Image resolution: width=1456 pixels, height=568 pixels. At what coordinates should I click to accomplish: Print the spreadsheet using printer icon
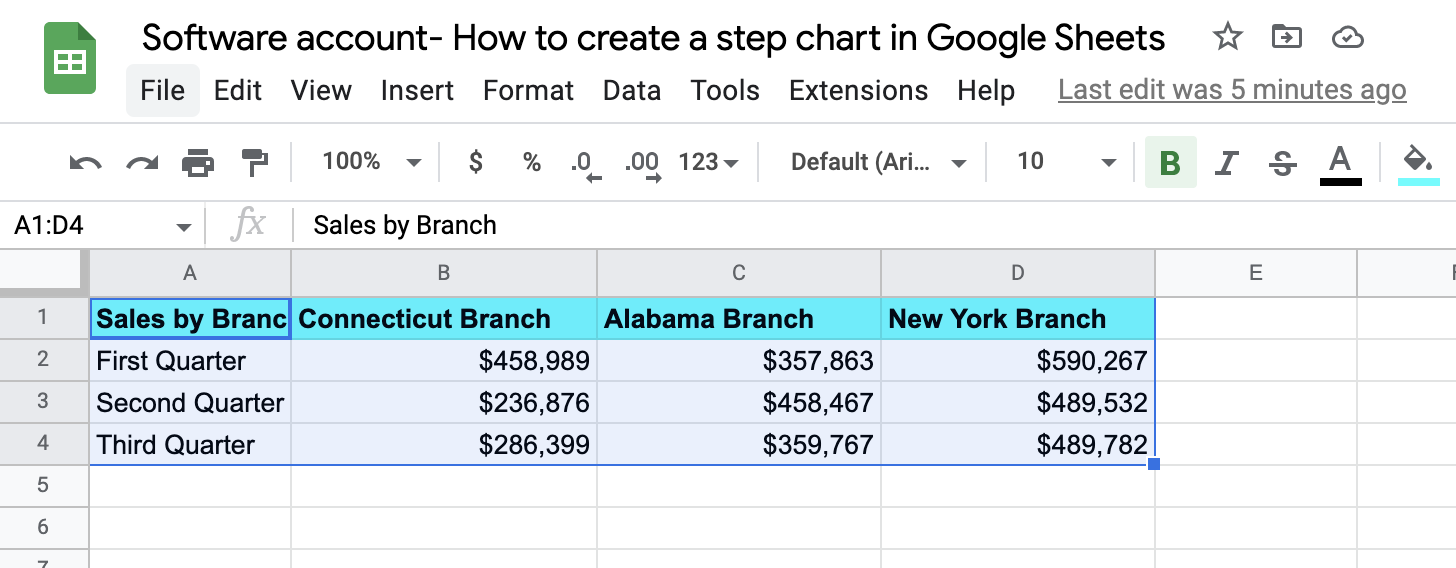(x=198, y=162)
